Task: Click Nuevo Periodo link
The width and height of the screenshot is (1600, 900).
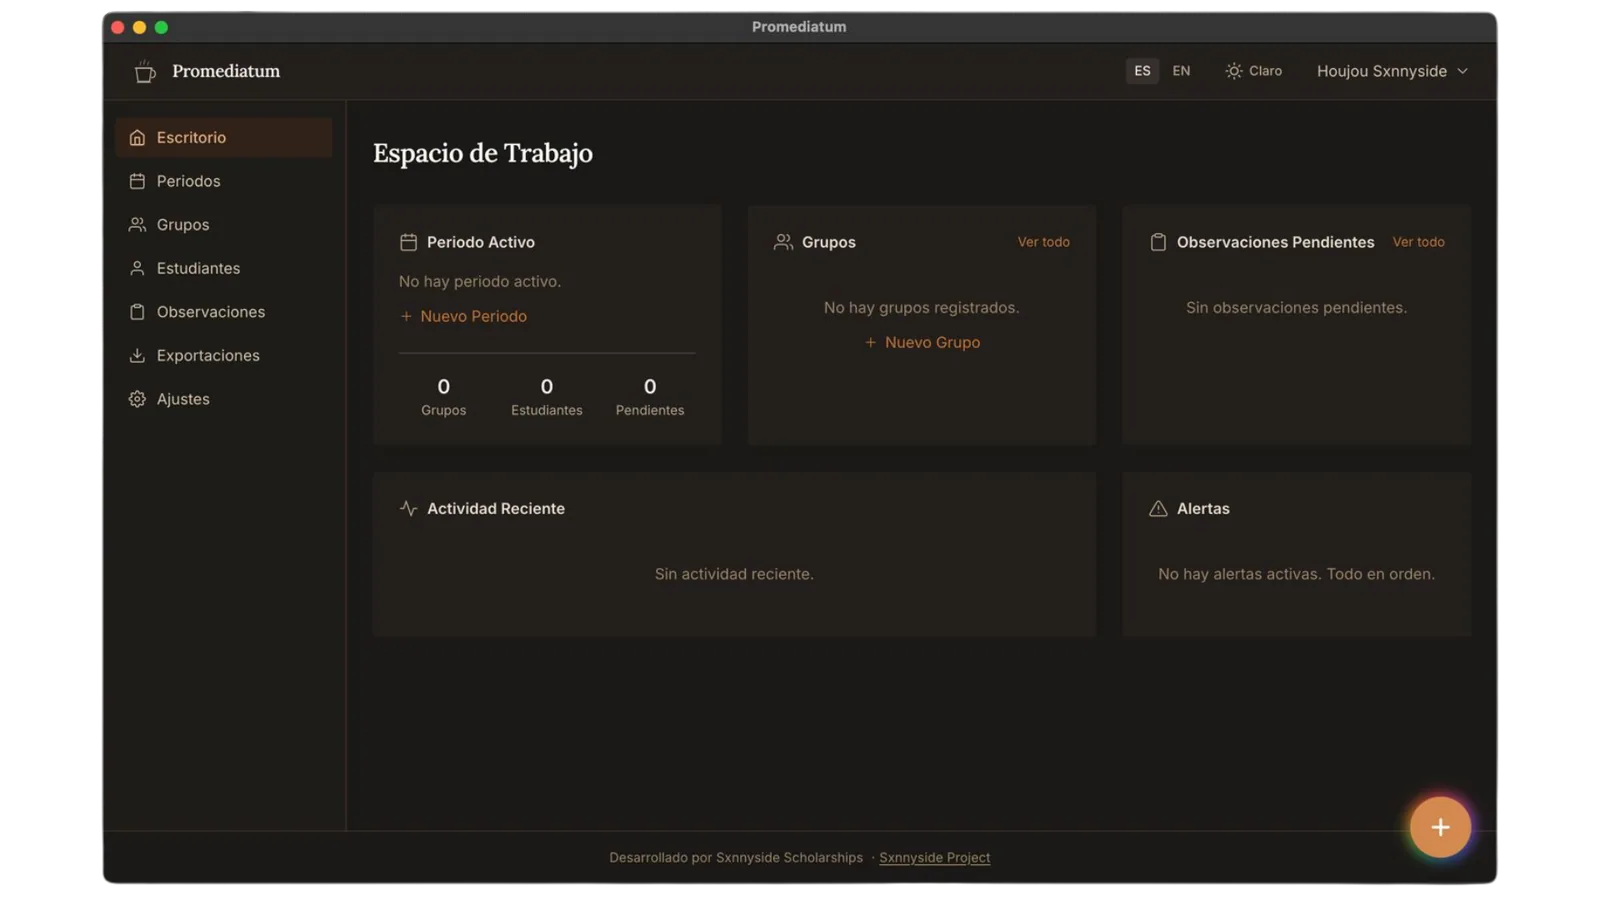Action: pyautogui.click(x=463, y=316)
